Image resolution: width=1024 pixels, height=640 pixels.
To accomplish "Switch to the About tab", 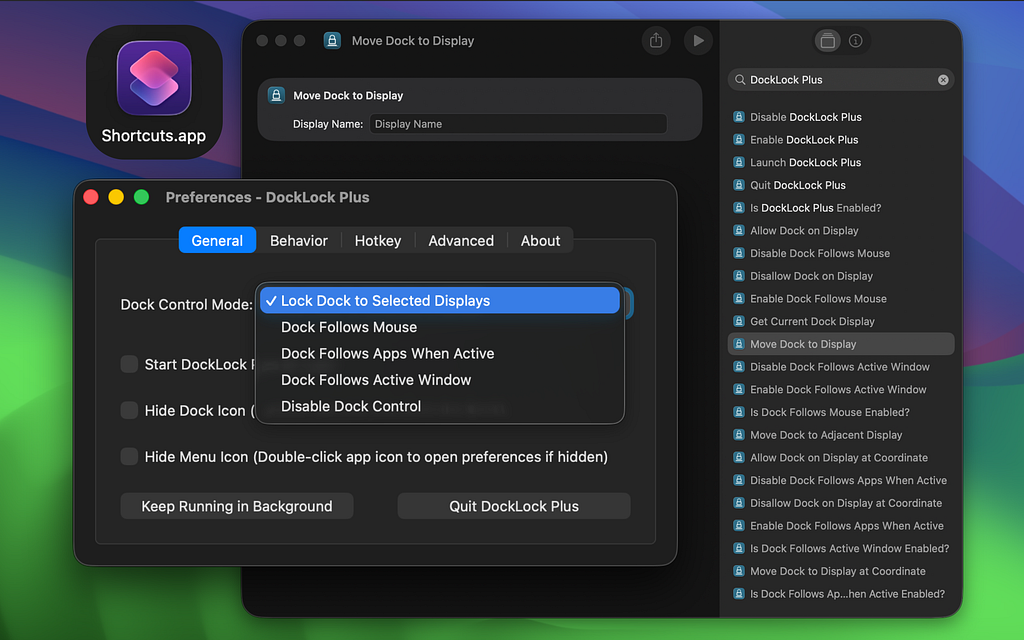I will tap(540, 240).
